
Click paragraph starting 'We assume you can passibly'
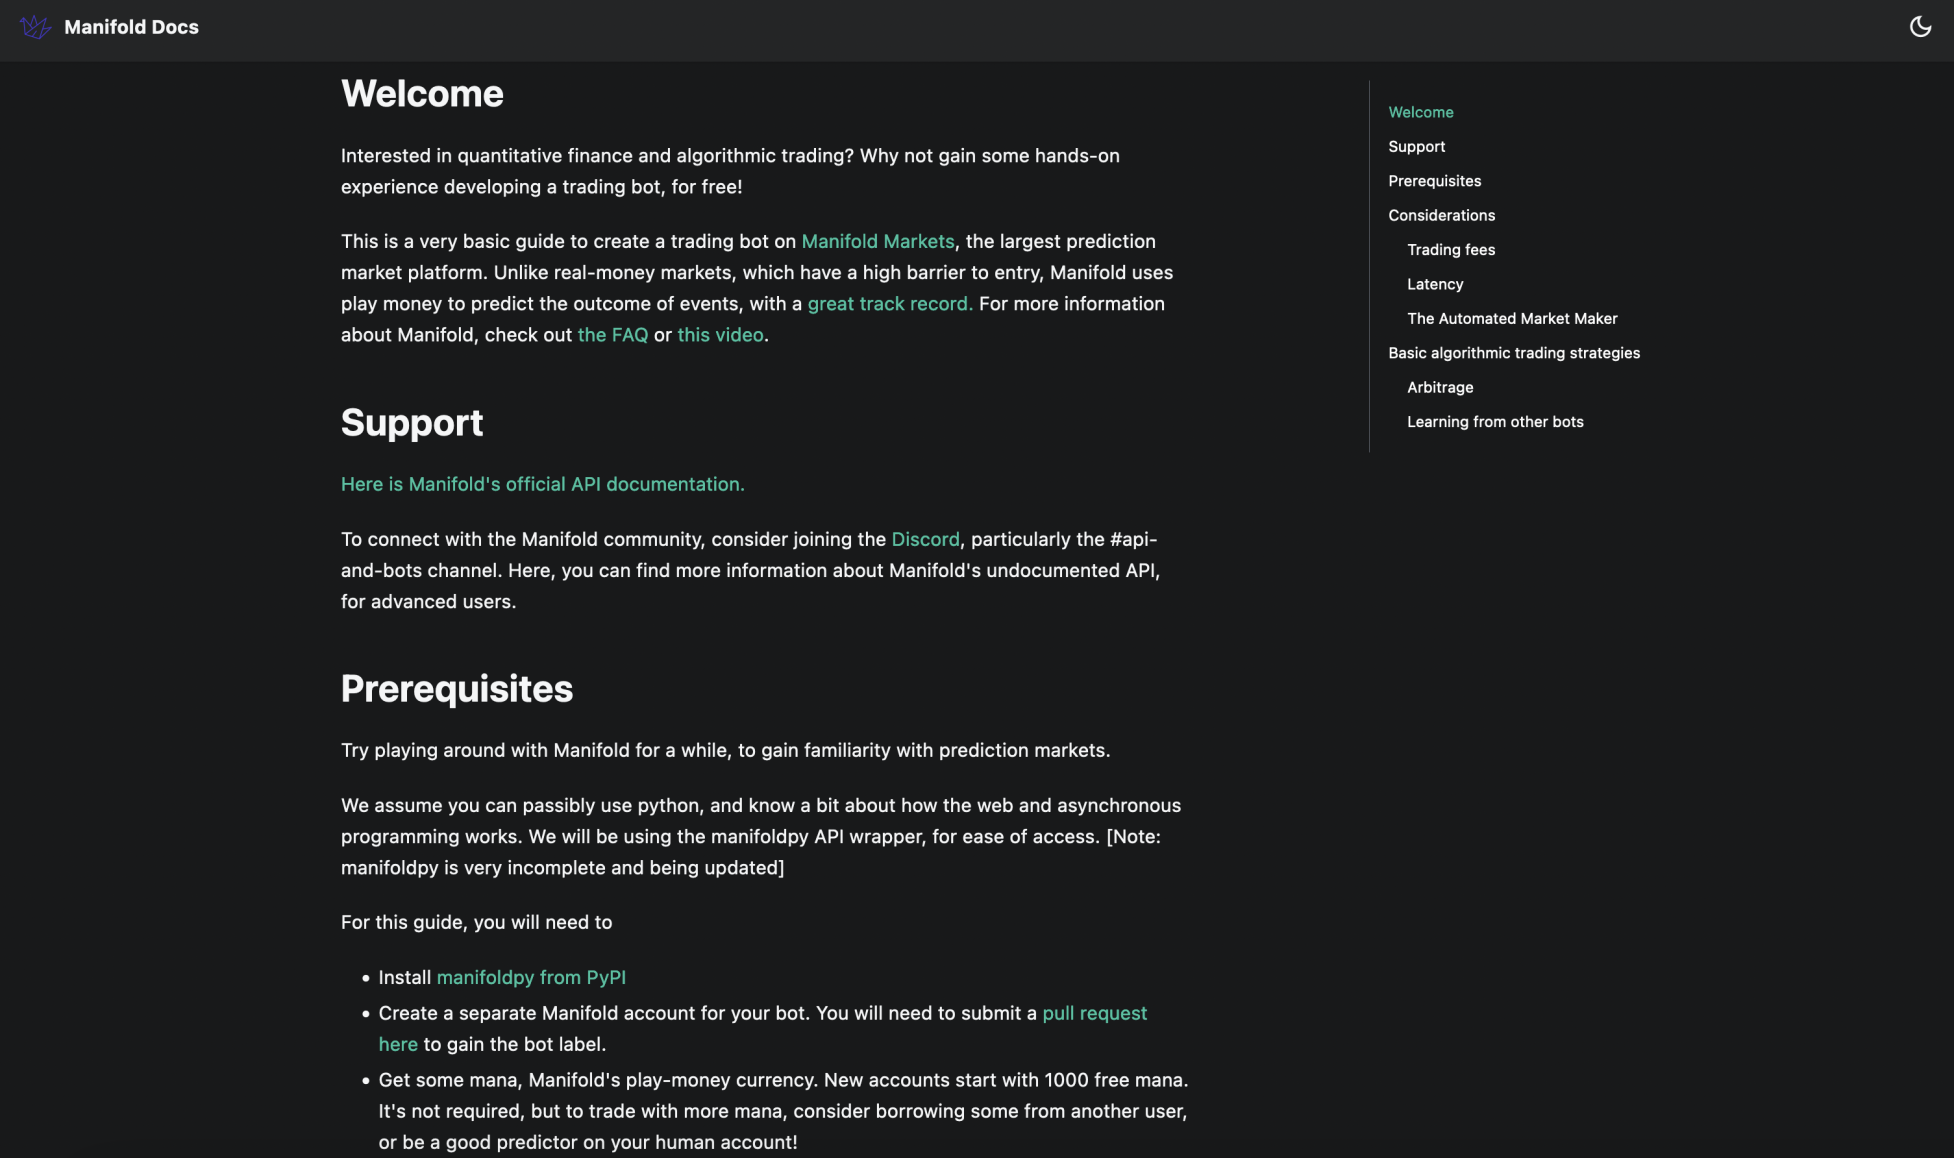[761, 836]
